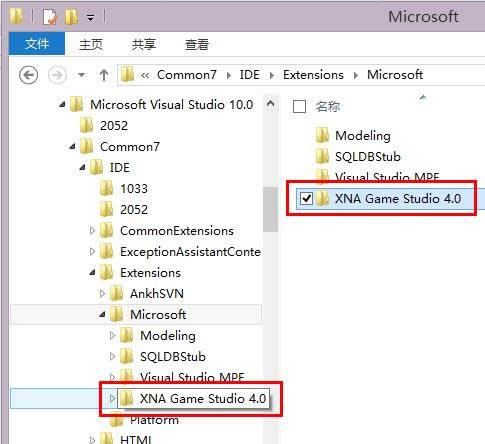Sort by the 名称 column header

point(328,107)
